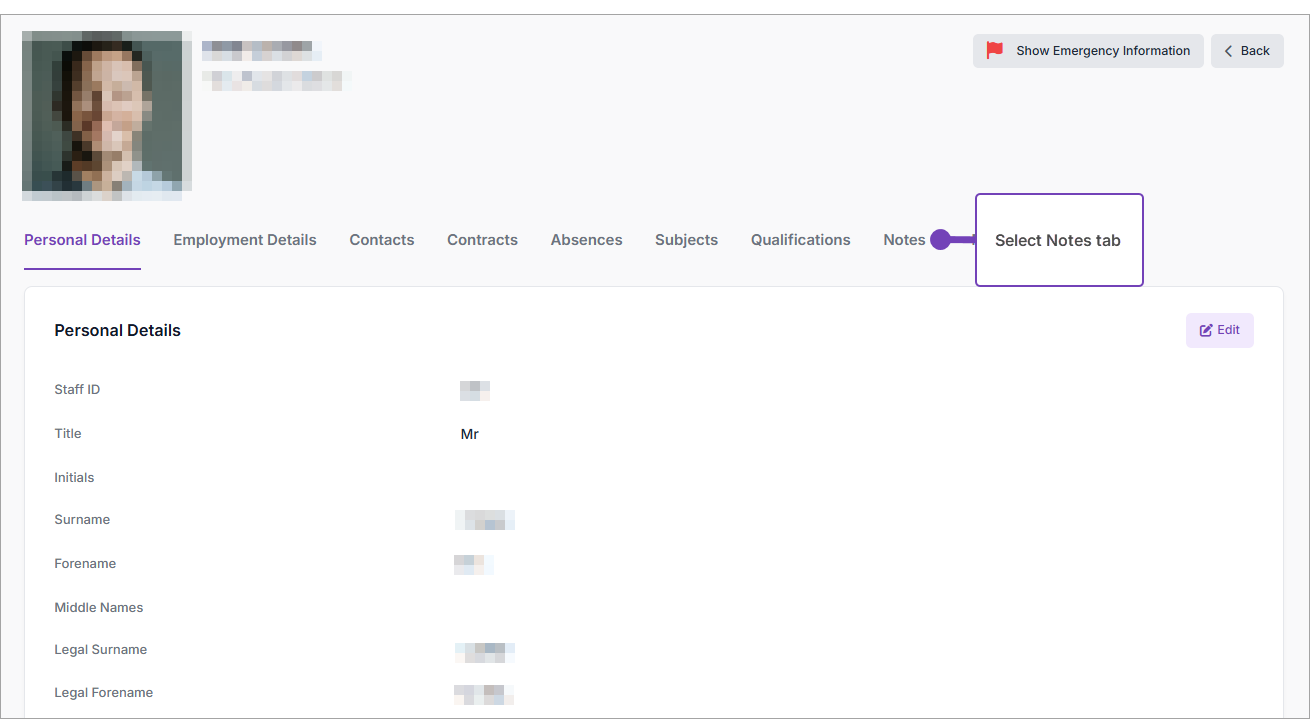Click the staff name heading
Viewport: 1310px width, 719px height.
point(258,49)
